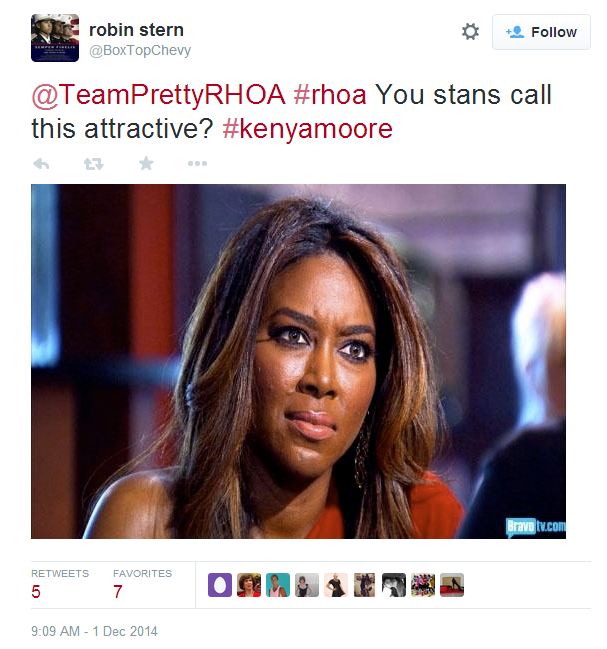This screenshot has height=649, width=607.
Task: Open the #kenyamoore hashtag
Action: tap(307, 129)
